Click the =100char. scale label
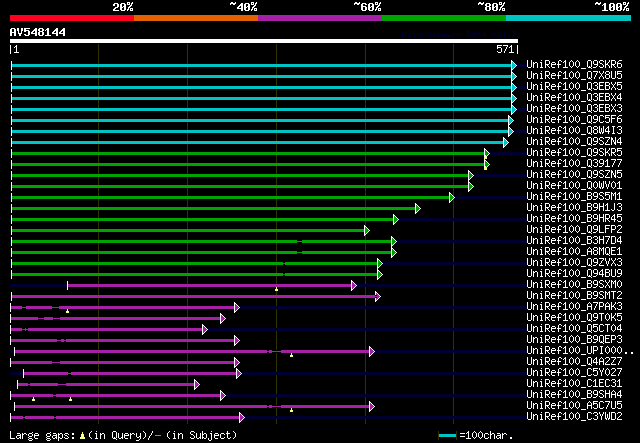 pyautogui.click(x=486, y=435)
